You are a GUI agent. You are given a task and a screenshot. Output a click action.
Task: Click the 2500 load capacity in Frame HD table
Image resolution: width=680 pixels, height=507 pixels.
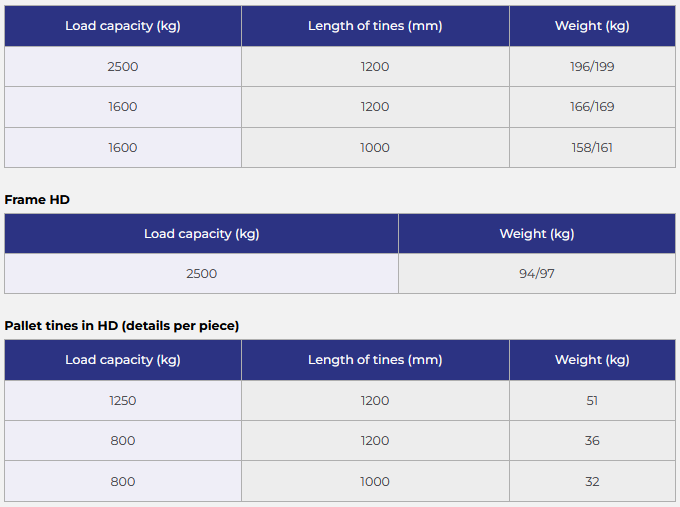coord(201,273)
